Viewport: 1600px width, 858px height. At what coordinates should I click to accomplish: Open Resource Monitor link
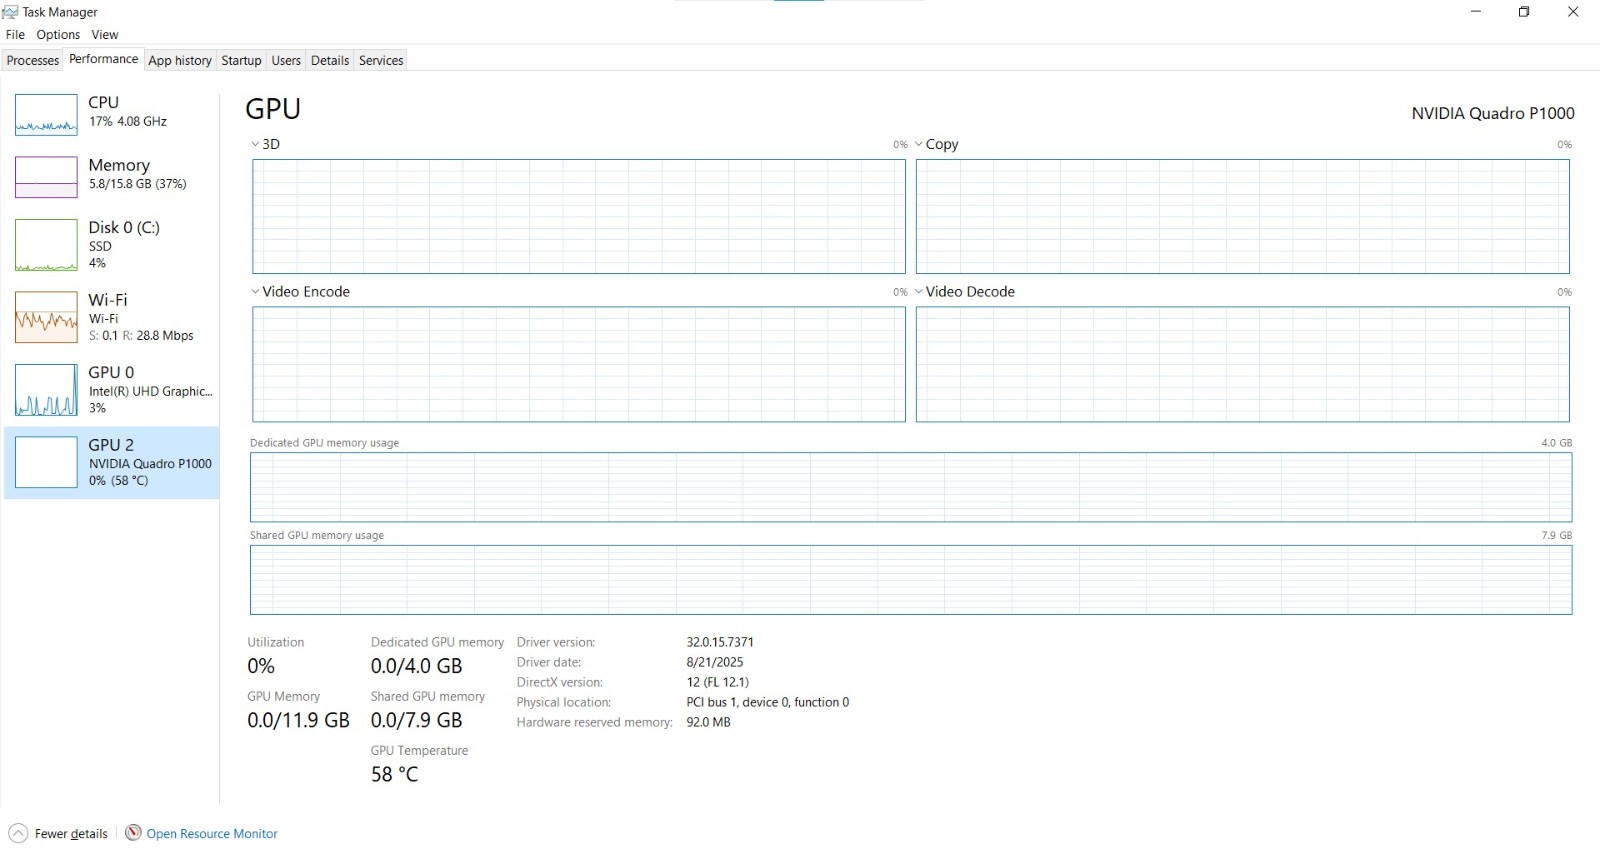tap(212, 833)
